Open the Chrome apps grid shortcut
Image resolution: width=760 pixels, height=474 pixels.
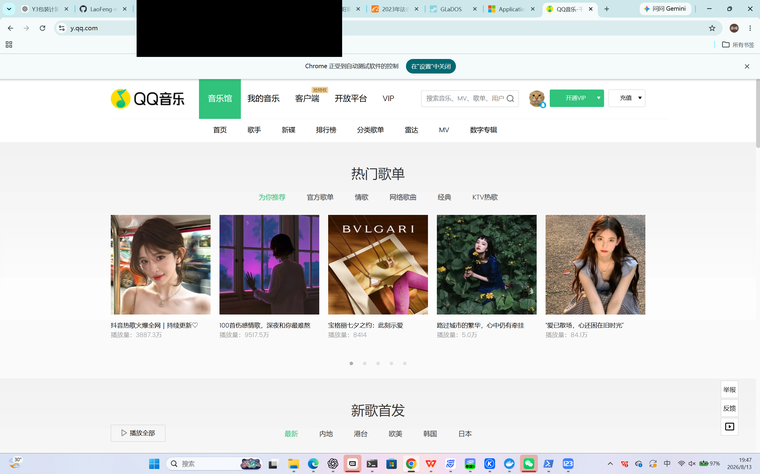coord(9,45)
